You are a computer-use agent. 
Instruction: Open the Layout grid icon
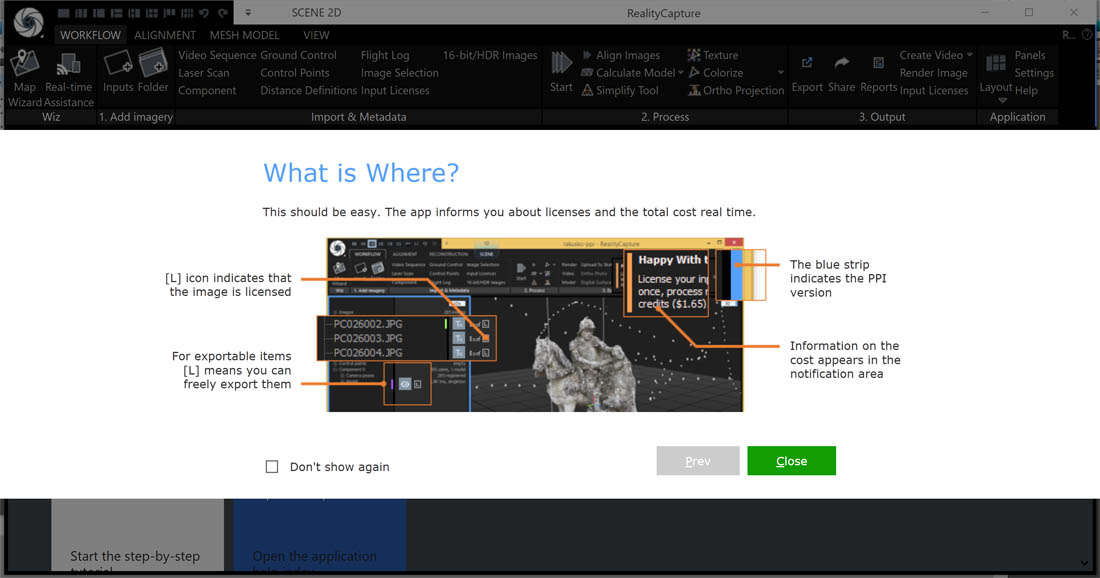995,65
